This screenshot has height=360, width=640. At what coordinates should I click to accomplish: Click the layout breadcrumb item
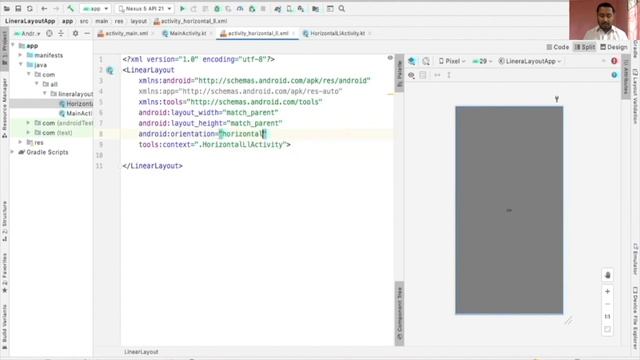point(138,21)
